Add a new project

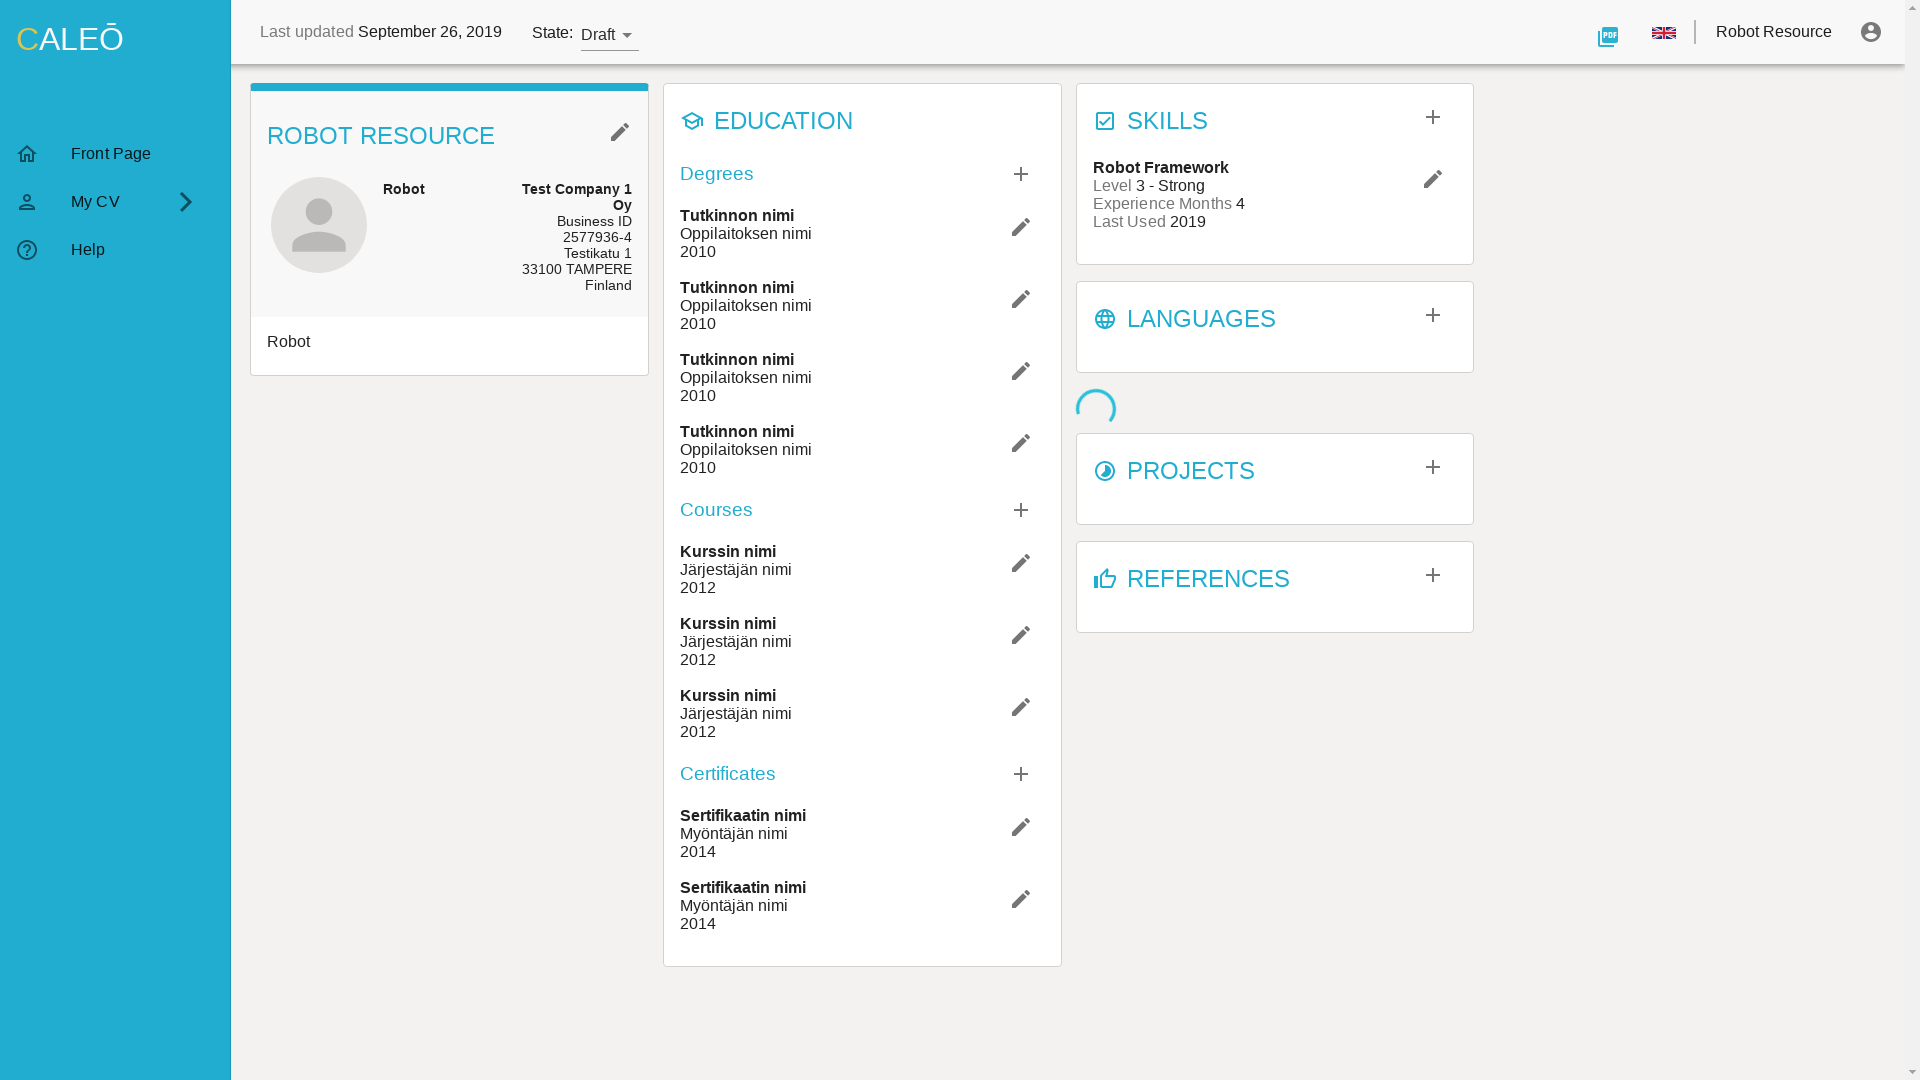tap(1432, 468)
